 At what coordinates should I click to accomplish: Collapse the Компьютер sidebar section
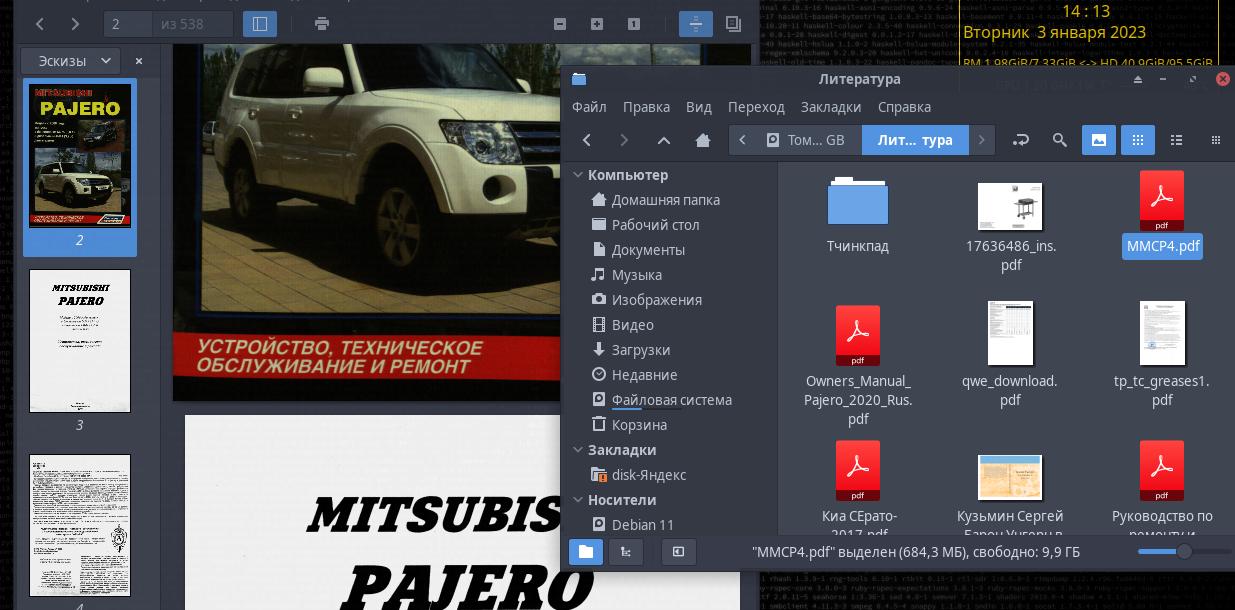[578, 175]
